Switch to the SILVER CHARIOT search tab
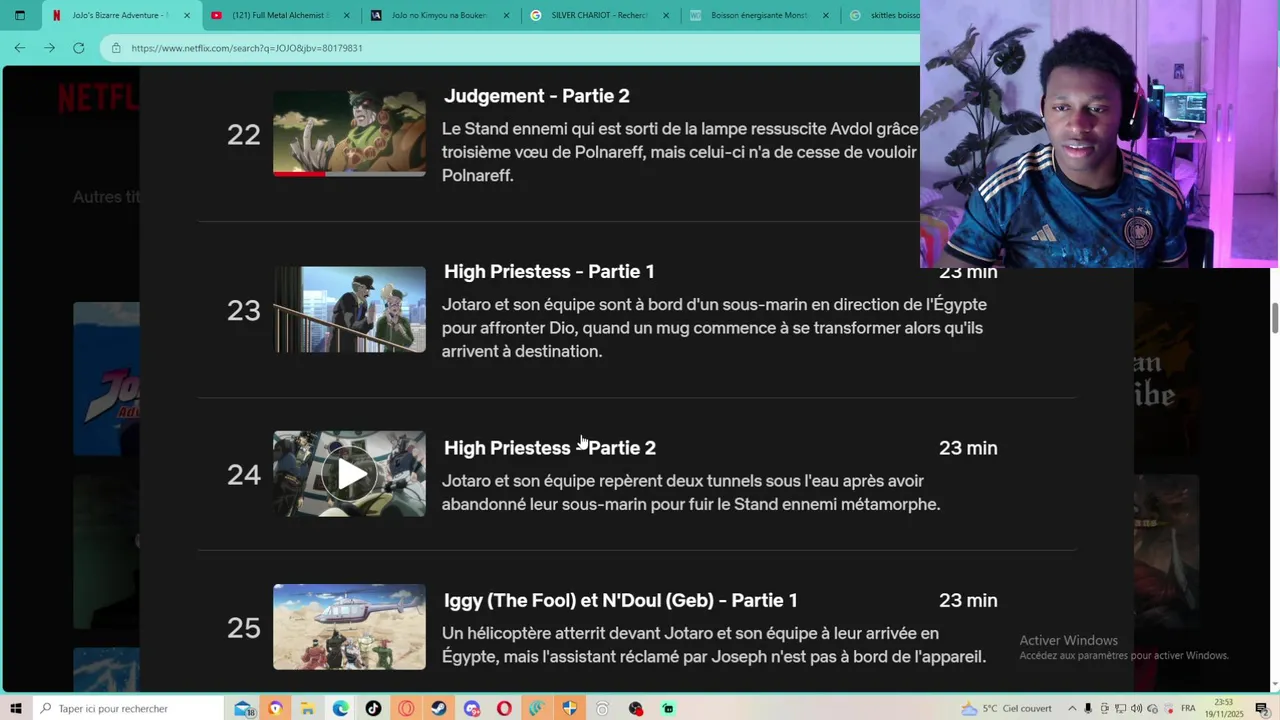1280x720 pixels. point(598,15)
